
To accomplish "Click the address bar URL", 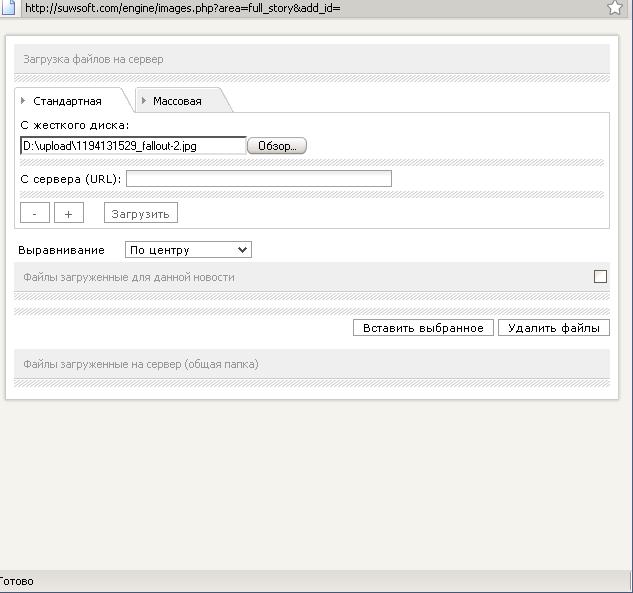I will click(x=182, y=8).
